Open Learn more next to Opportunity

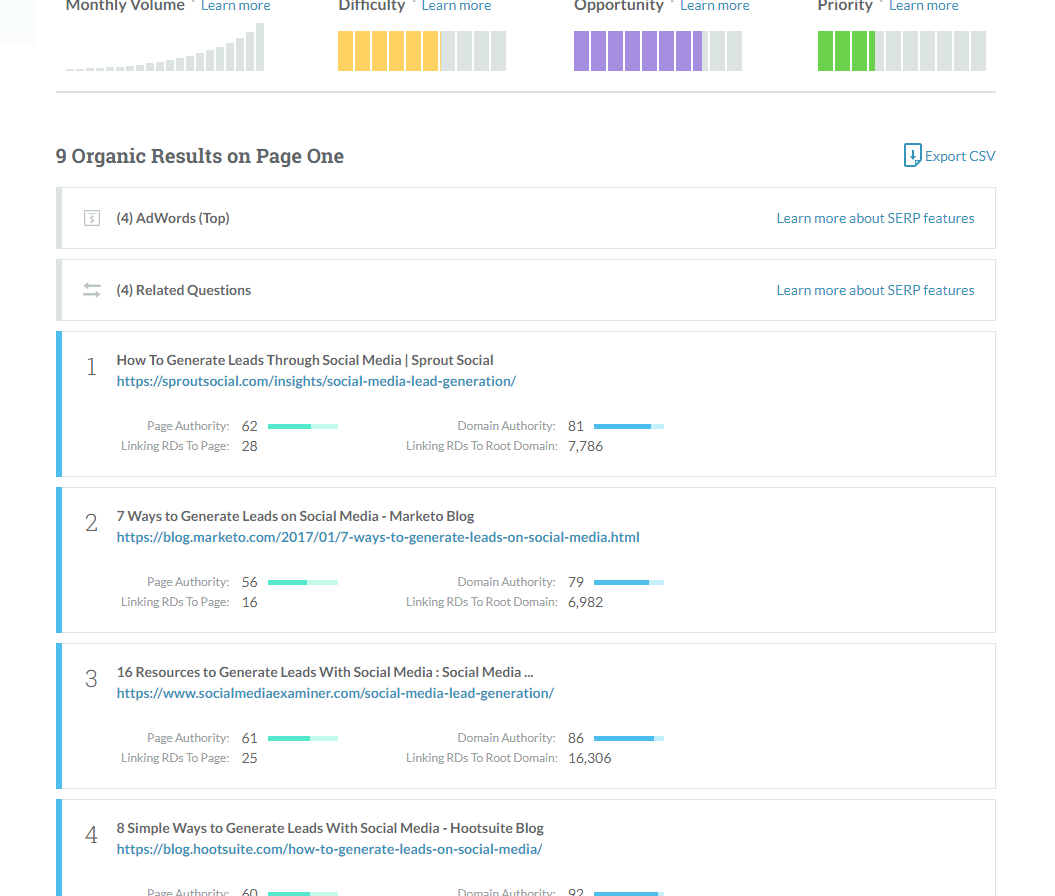(715, 6)
